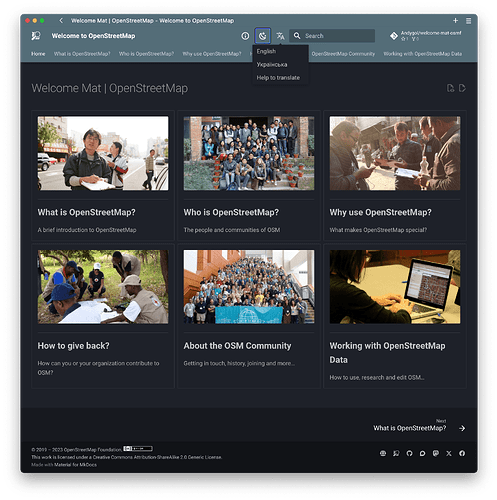Open the language translate icon menu

(280, 36)
